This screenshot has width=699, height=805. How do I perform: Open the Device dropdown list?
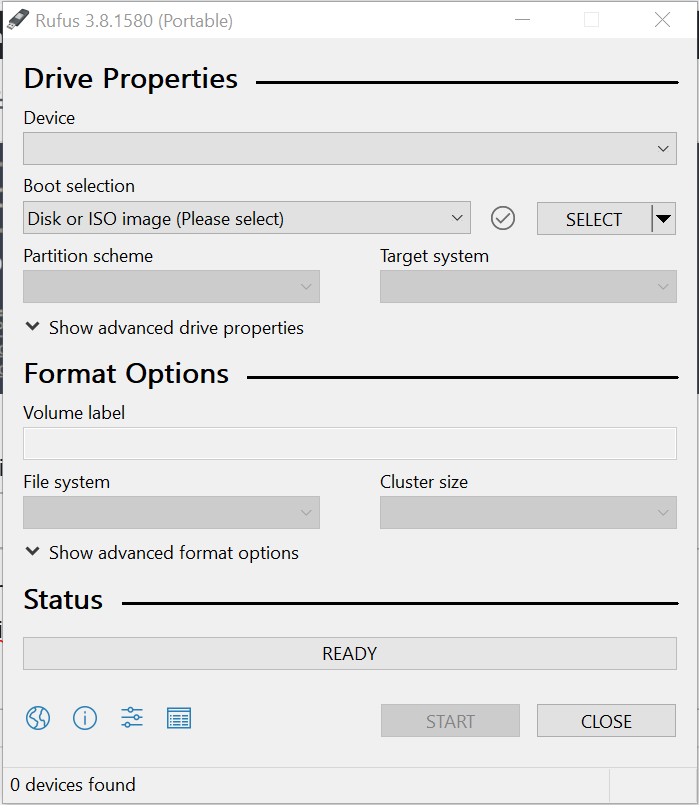[349, 149]
